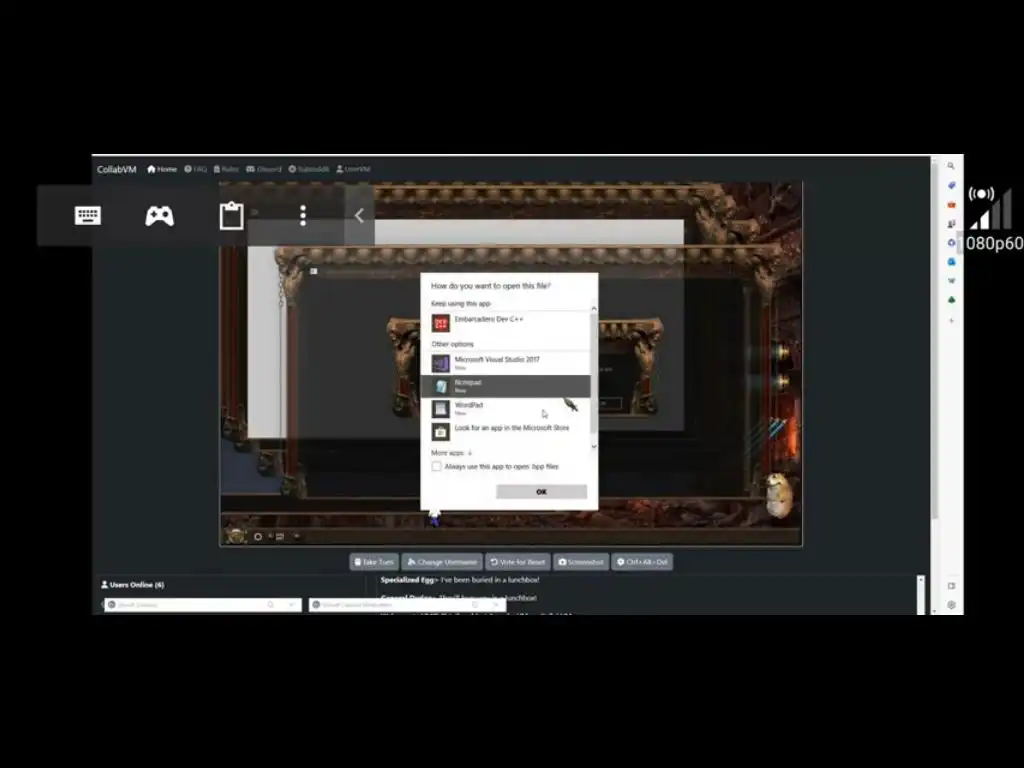Click the Vote for Reset button
This screenshot has height=768, width=1024.
pos(517,562)
